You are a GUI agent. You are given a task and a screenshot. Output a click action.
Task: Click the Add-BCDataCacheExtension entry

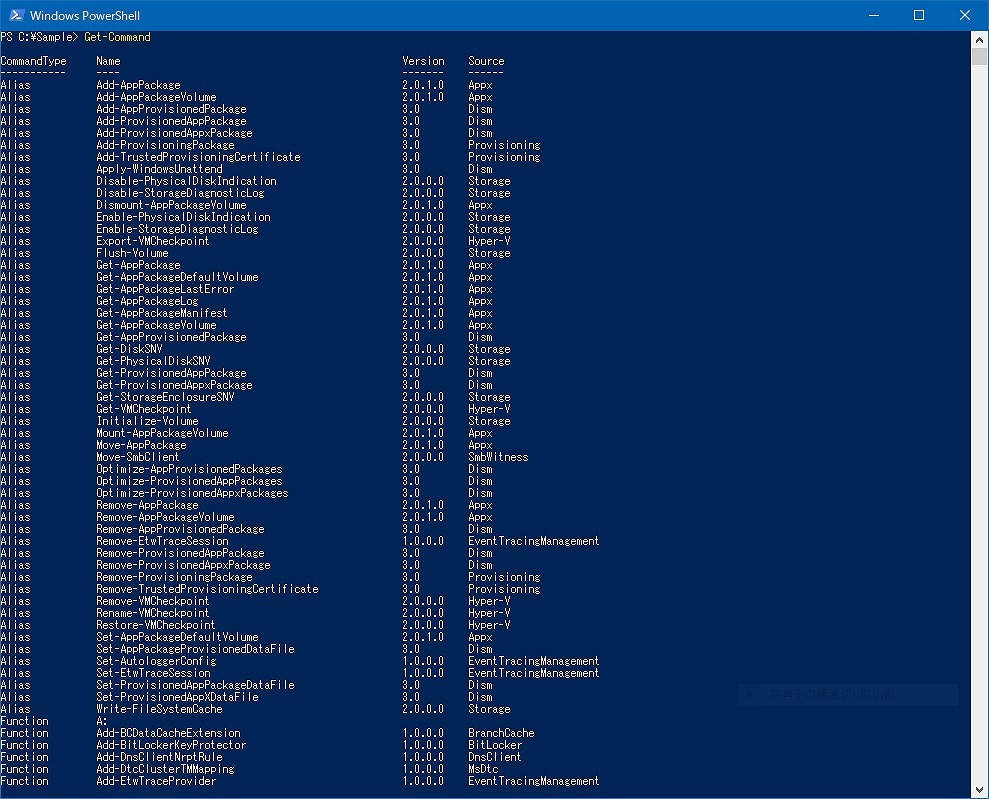[x=168, y=733]
